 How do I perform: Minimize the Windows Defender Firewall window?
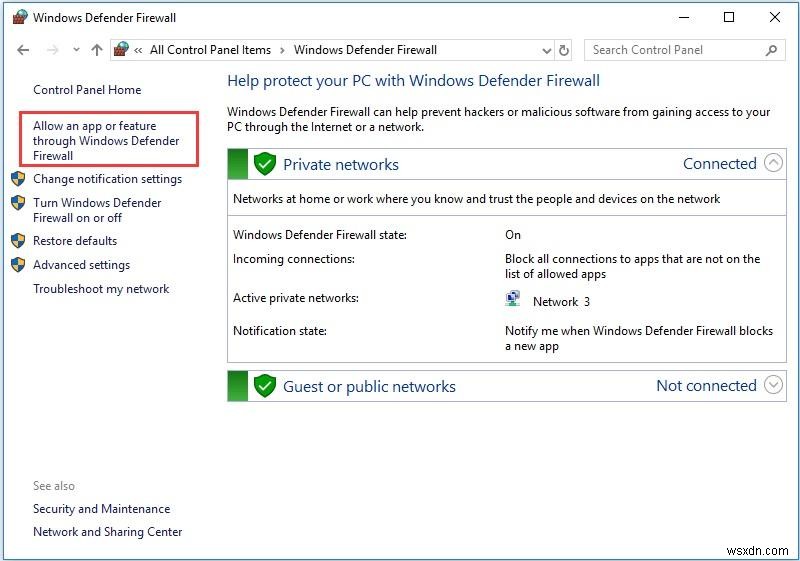tap(684, 17)
